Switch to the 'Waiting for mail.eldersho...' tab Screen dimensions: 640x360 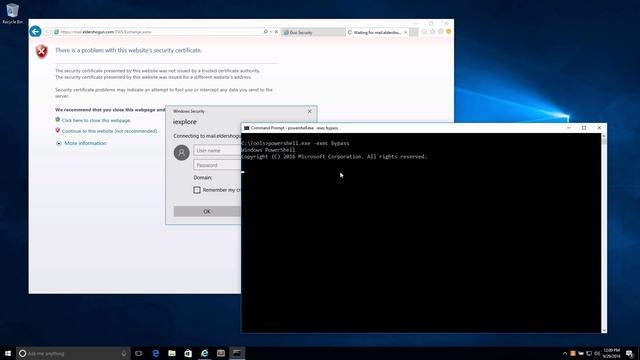click(377, 32)
